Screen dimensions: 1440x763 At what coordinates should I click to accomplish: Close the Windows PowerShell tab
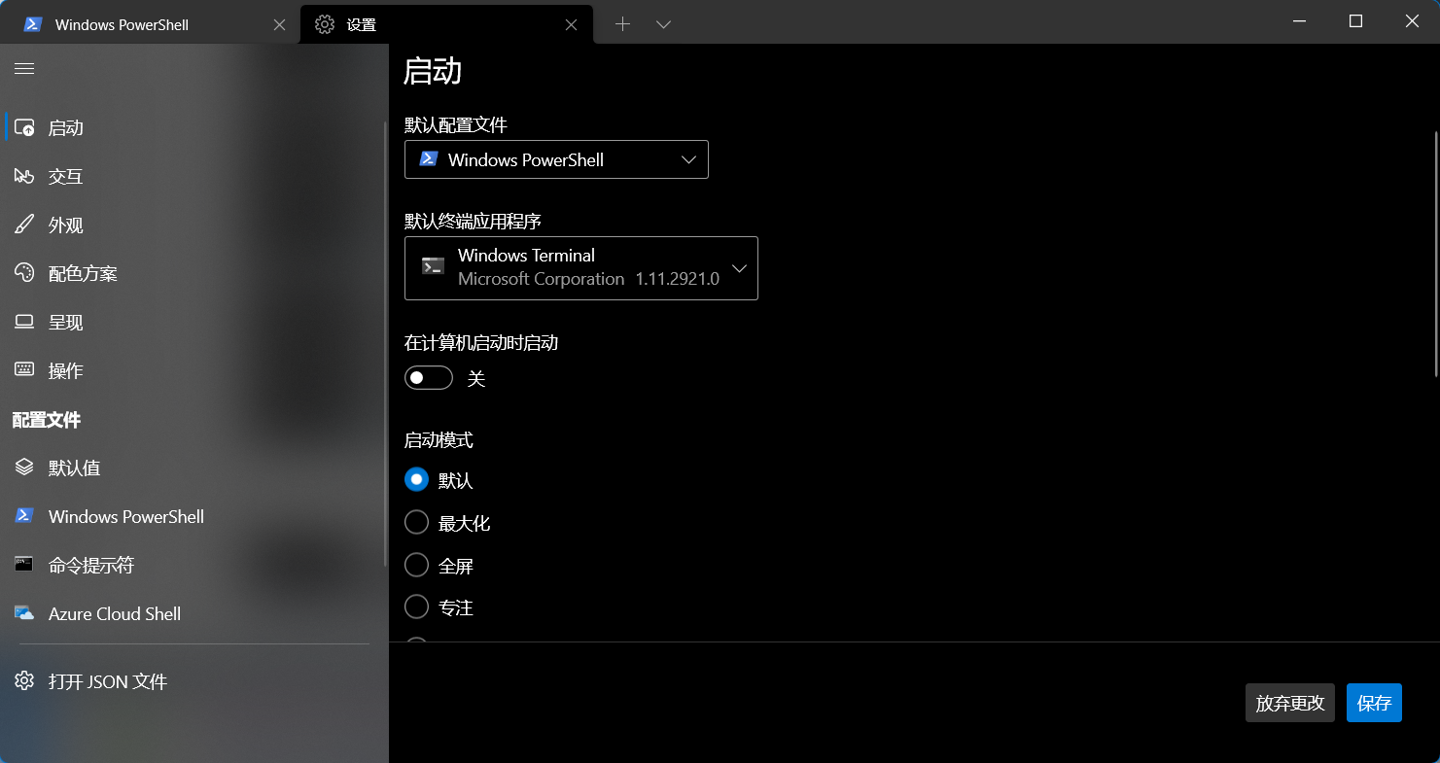tap(279, 24)
